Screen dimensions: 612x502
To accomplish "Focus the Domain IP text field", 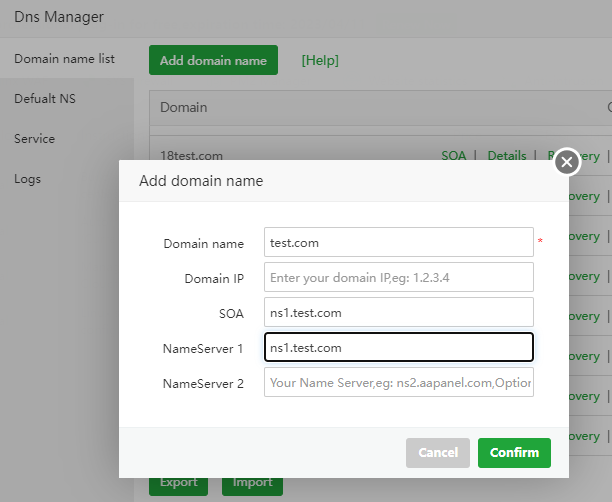I will [x=398, y=277].
